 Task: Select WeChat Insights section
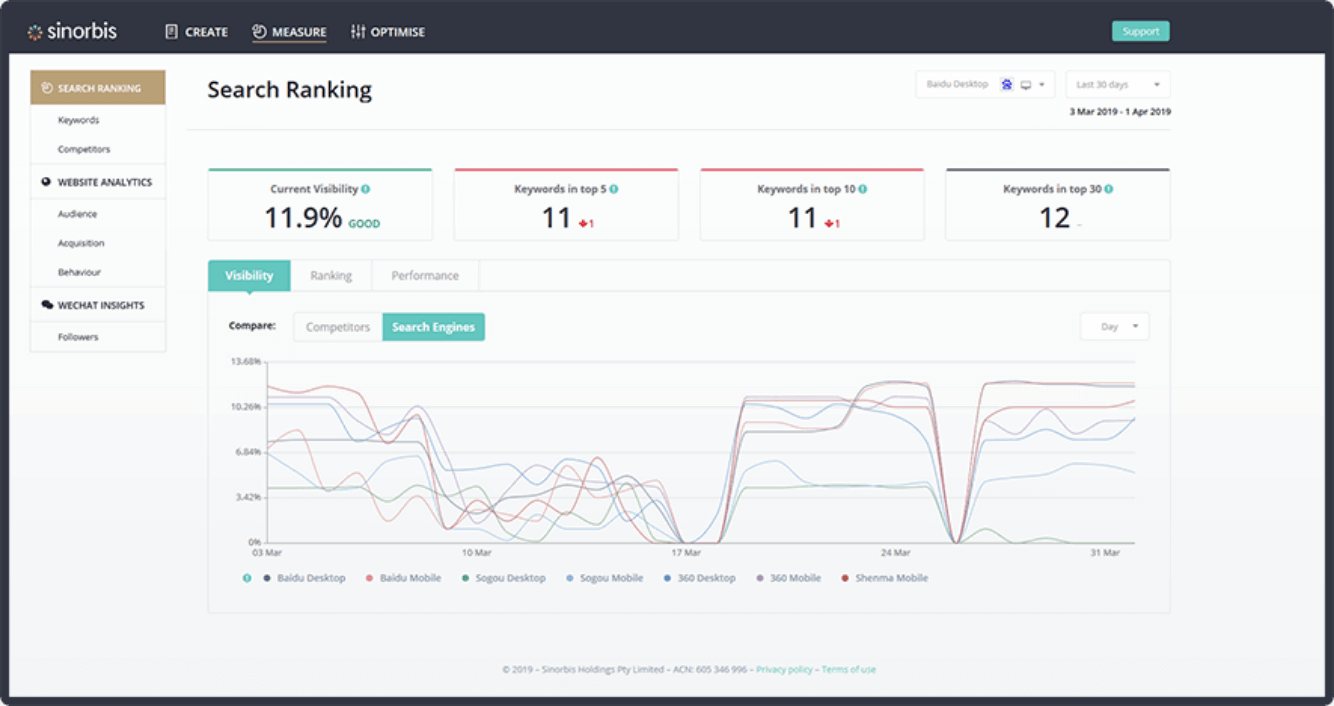[x=98, y=305]
